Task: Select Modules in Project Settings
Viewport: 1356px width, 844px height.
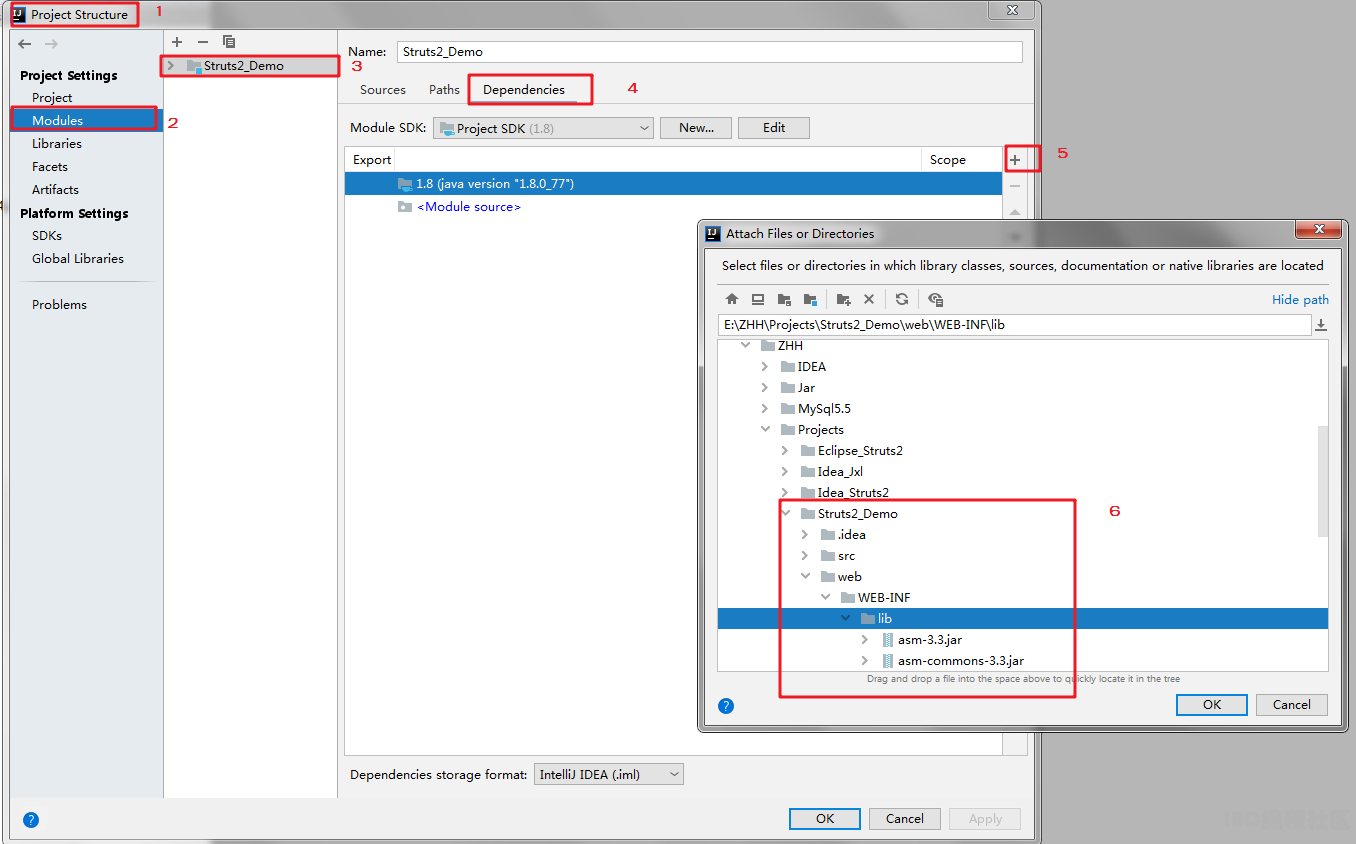Action: [57, 120]
